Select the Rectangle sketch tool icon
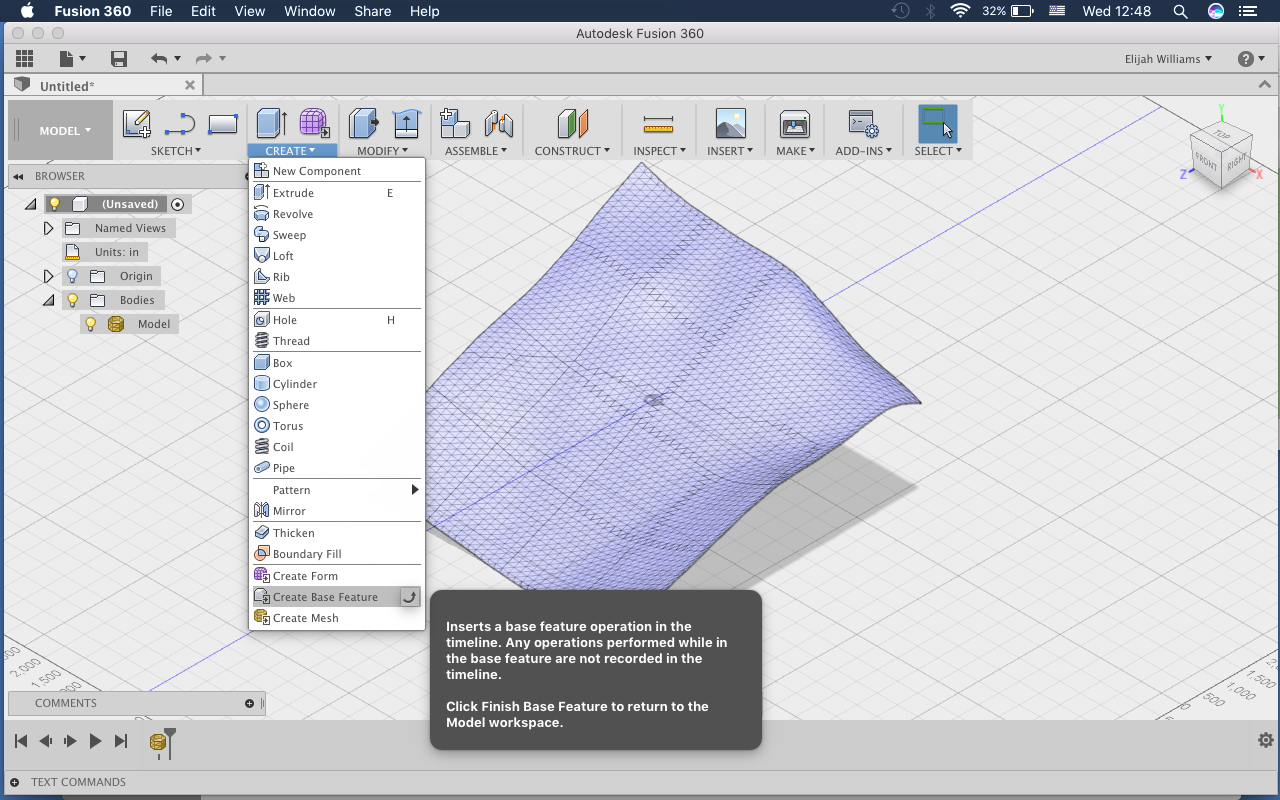 222,124
